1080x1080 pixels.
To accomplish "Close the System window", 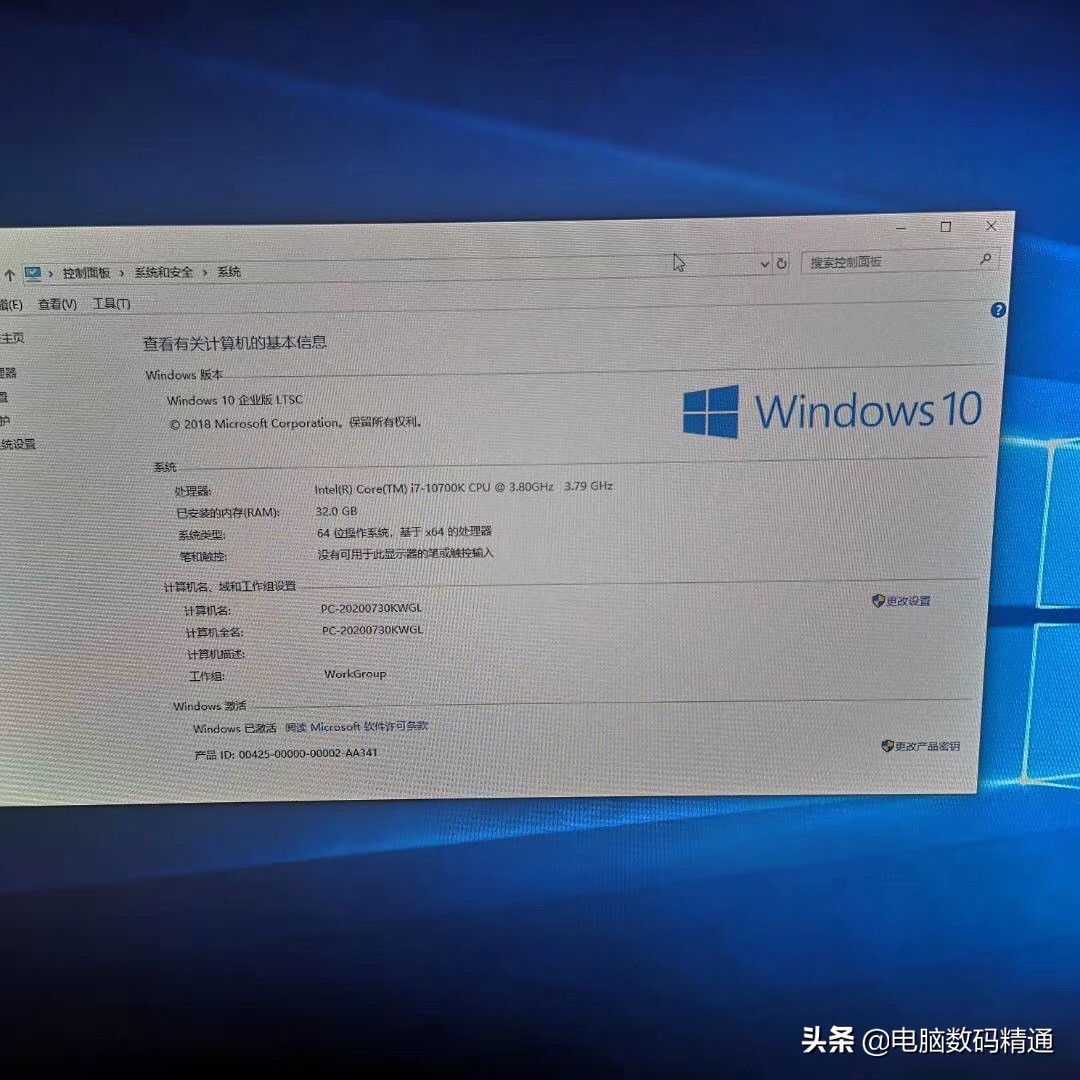I will (x=990, y=226).
